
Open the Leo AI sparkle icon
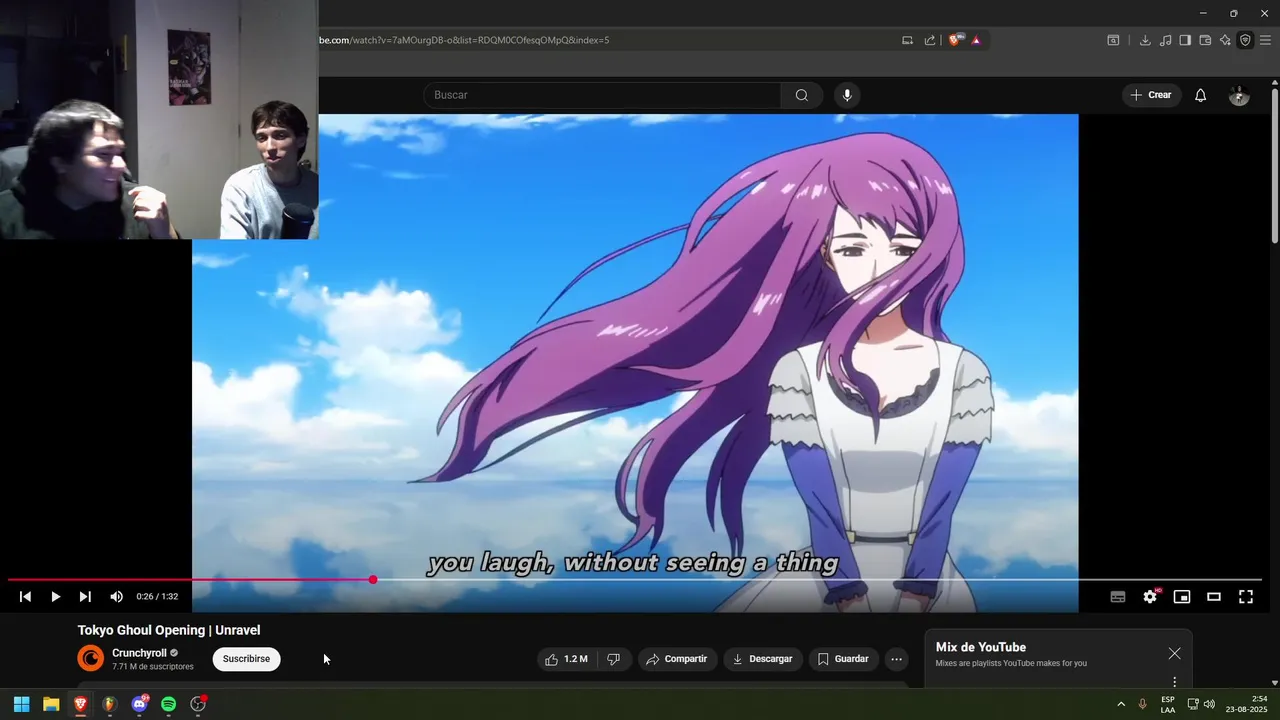tap(1225, 40)
